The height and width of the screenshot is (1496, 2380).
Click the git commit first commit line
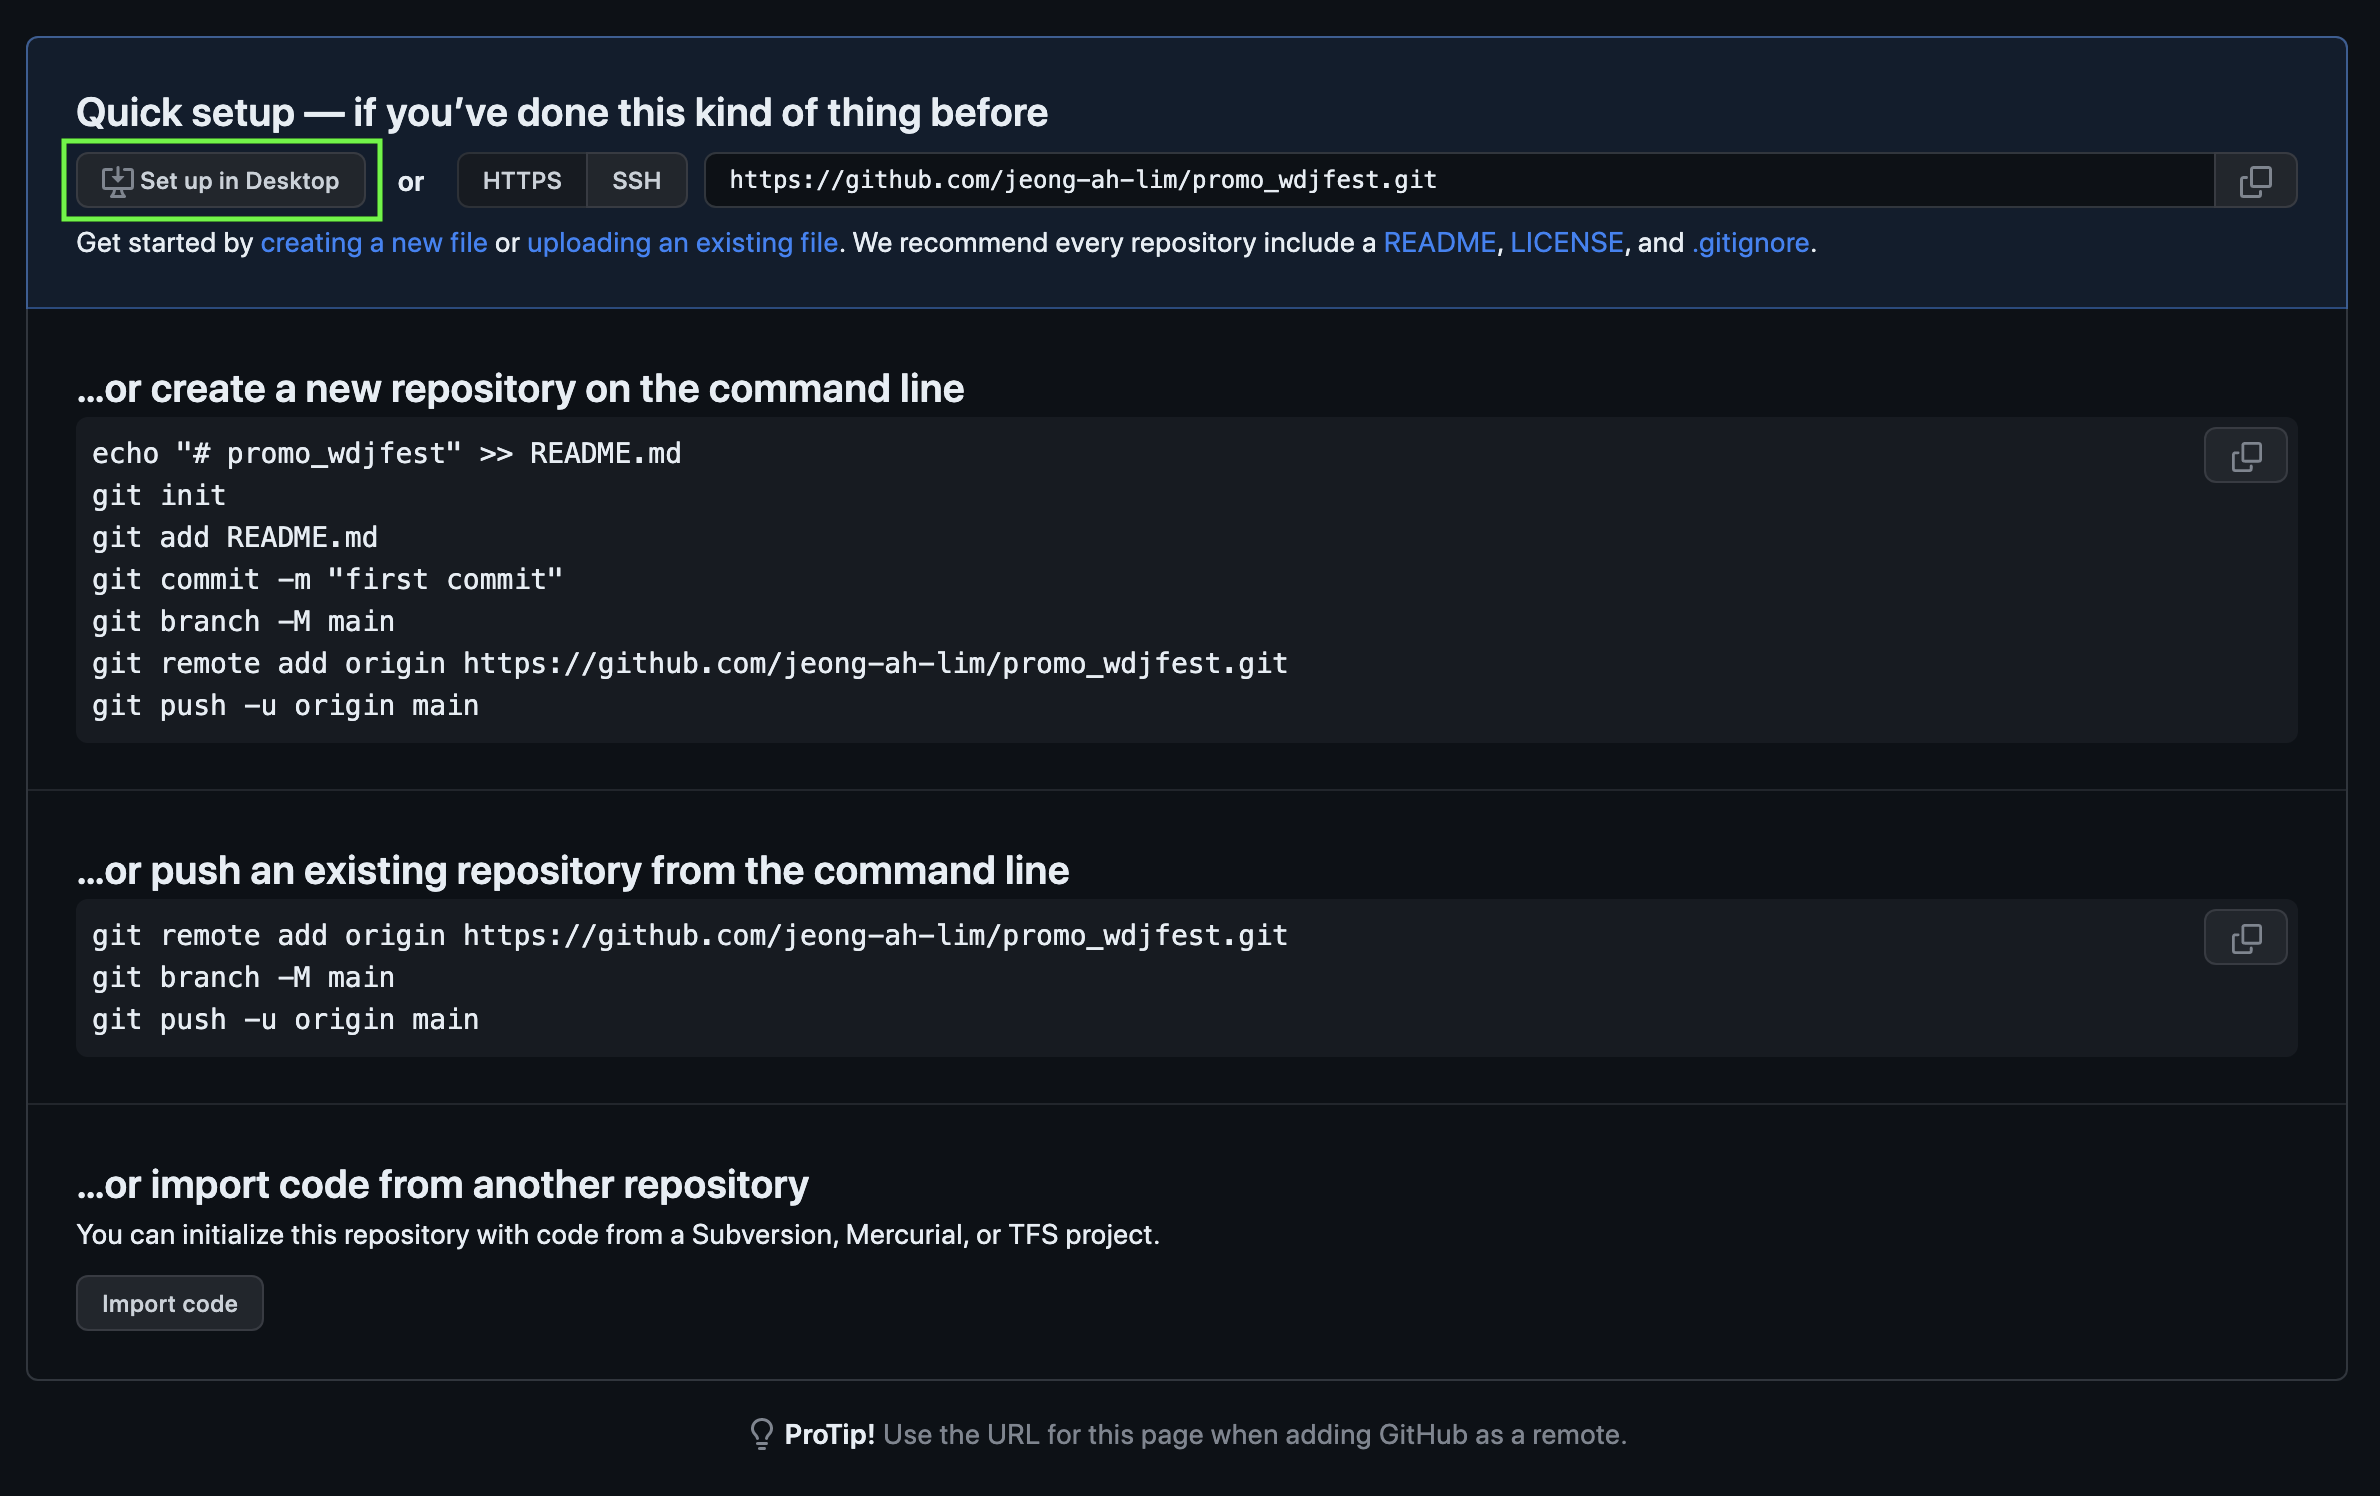pyautogui.click(x=327, y=580)
